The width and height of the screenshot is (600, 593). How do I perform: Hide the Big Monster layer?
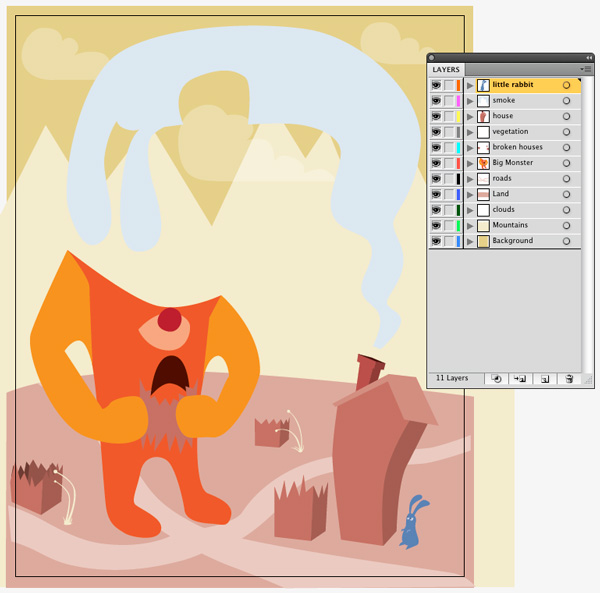point(436,163)
